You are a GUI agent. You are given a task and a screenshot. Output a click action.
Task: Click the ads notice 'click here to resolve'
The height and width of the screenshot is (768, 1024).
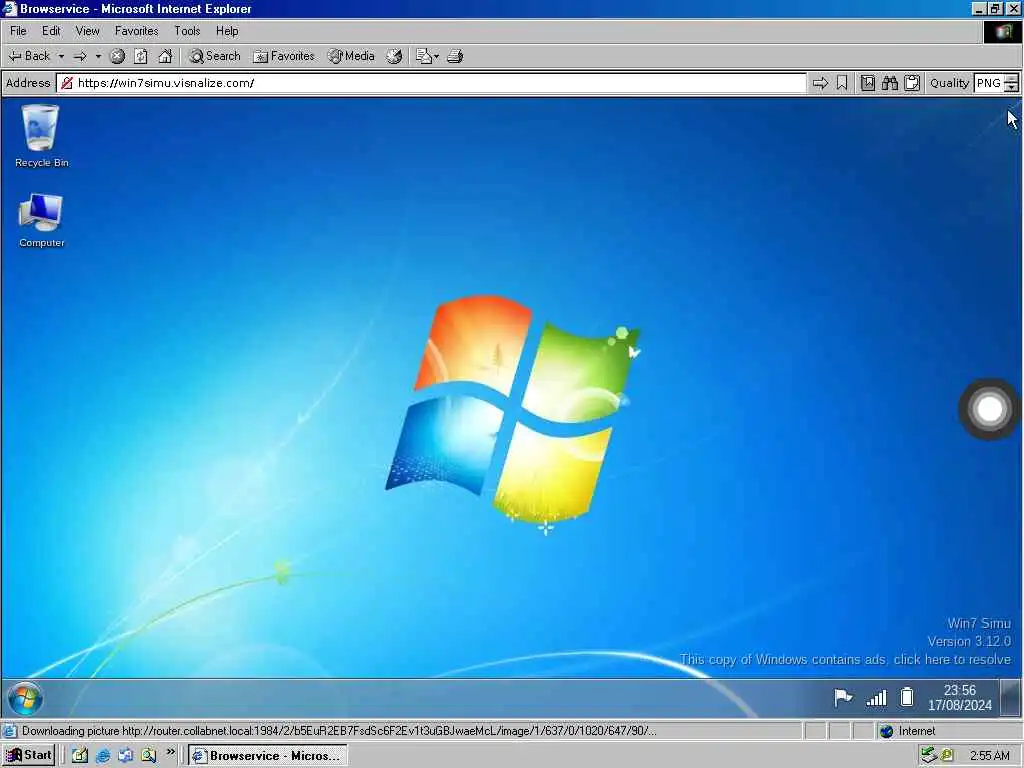tap(845, 660)
